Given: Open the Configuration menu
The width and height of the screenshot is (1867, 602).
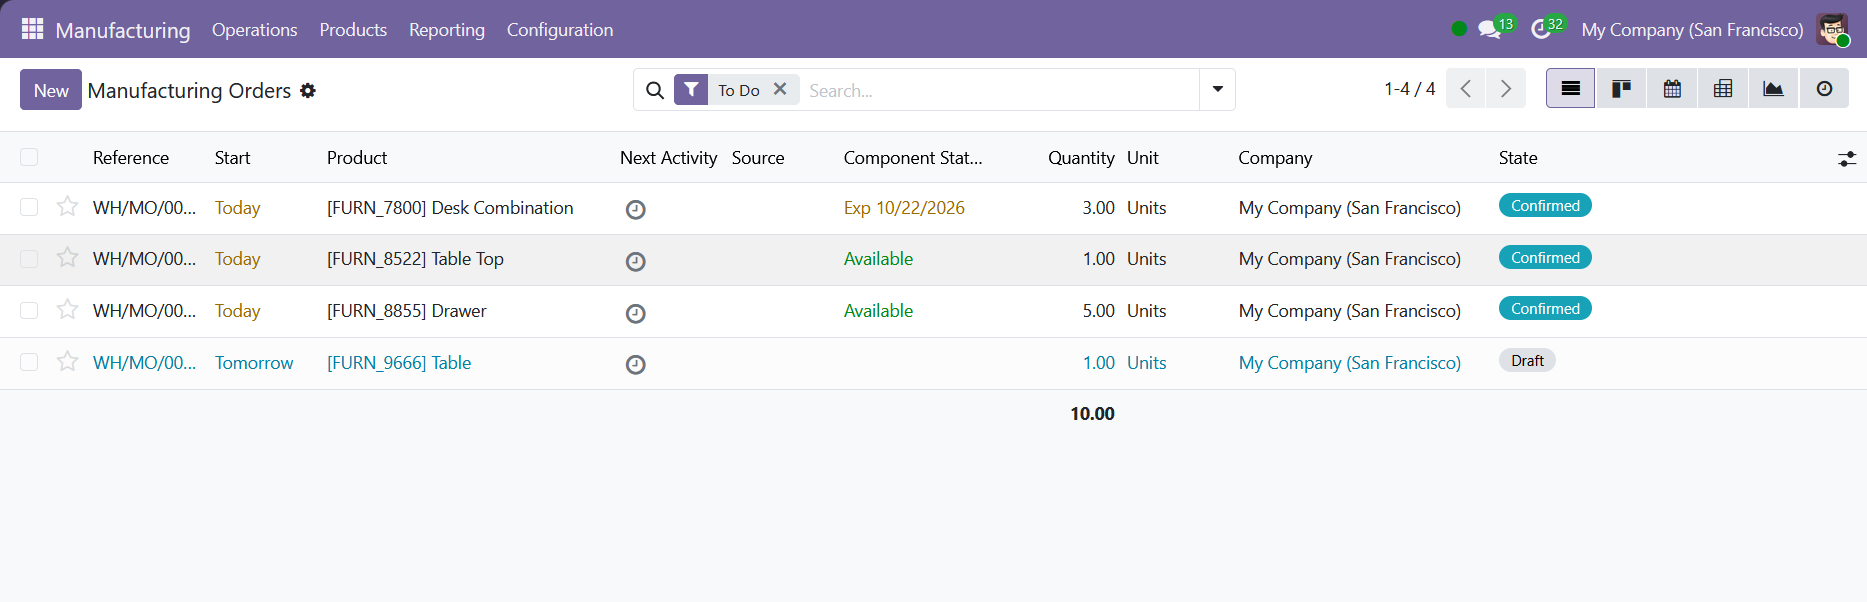Looking at the screenshot, I should click(560, 30).
